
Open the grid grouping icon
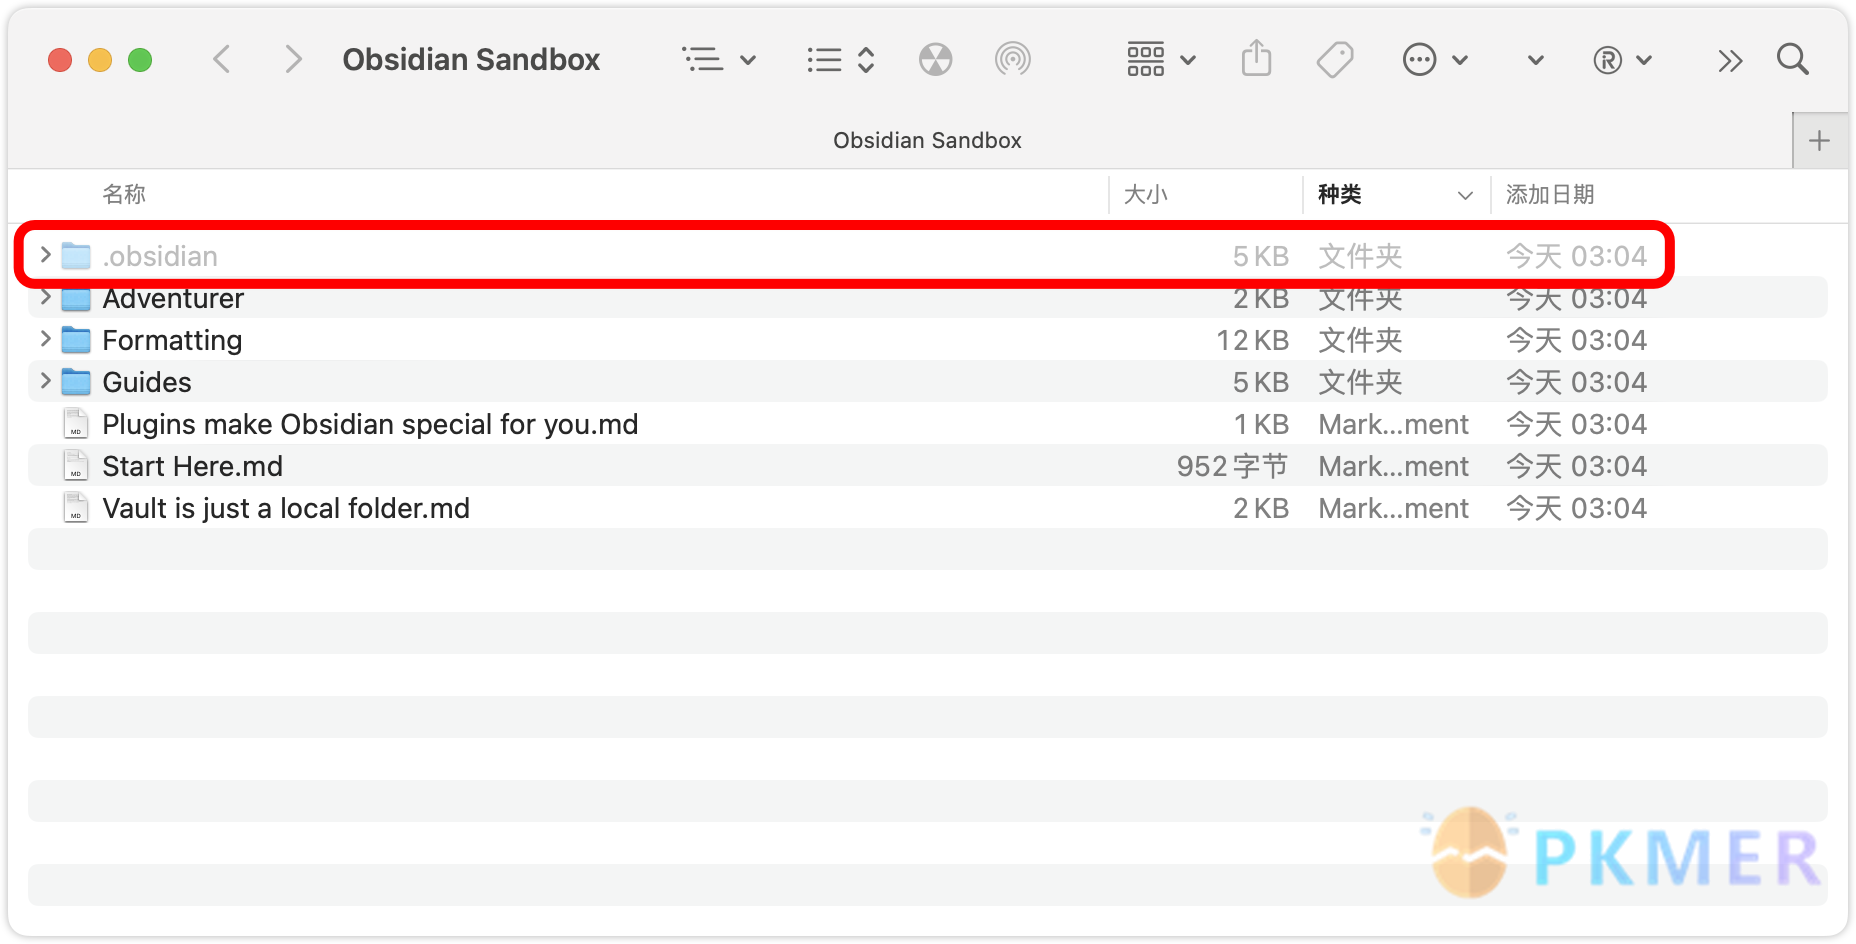1146,60
